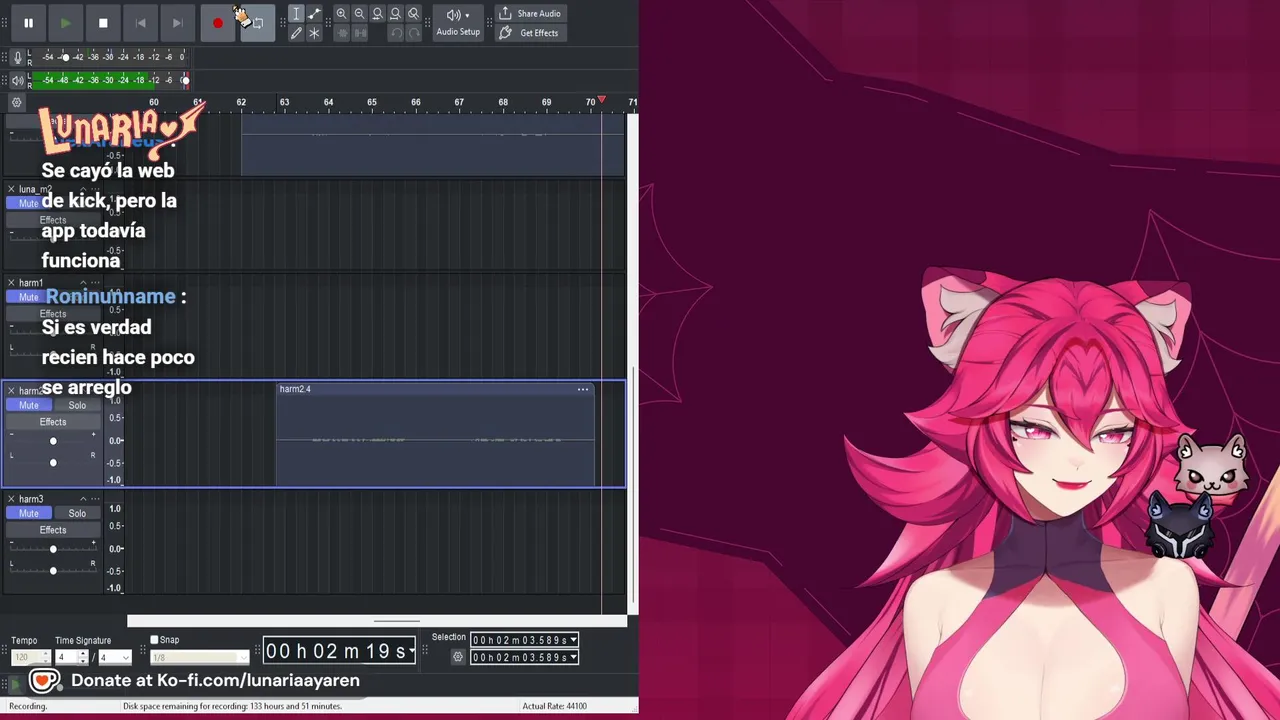Viewport: 1280px width, 720px height.
Task: Open the harm1 track options menu
Action: [96, 283]
